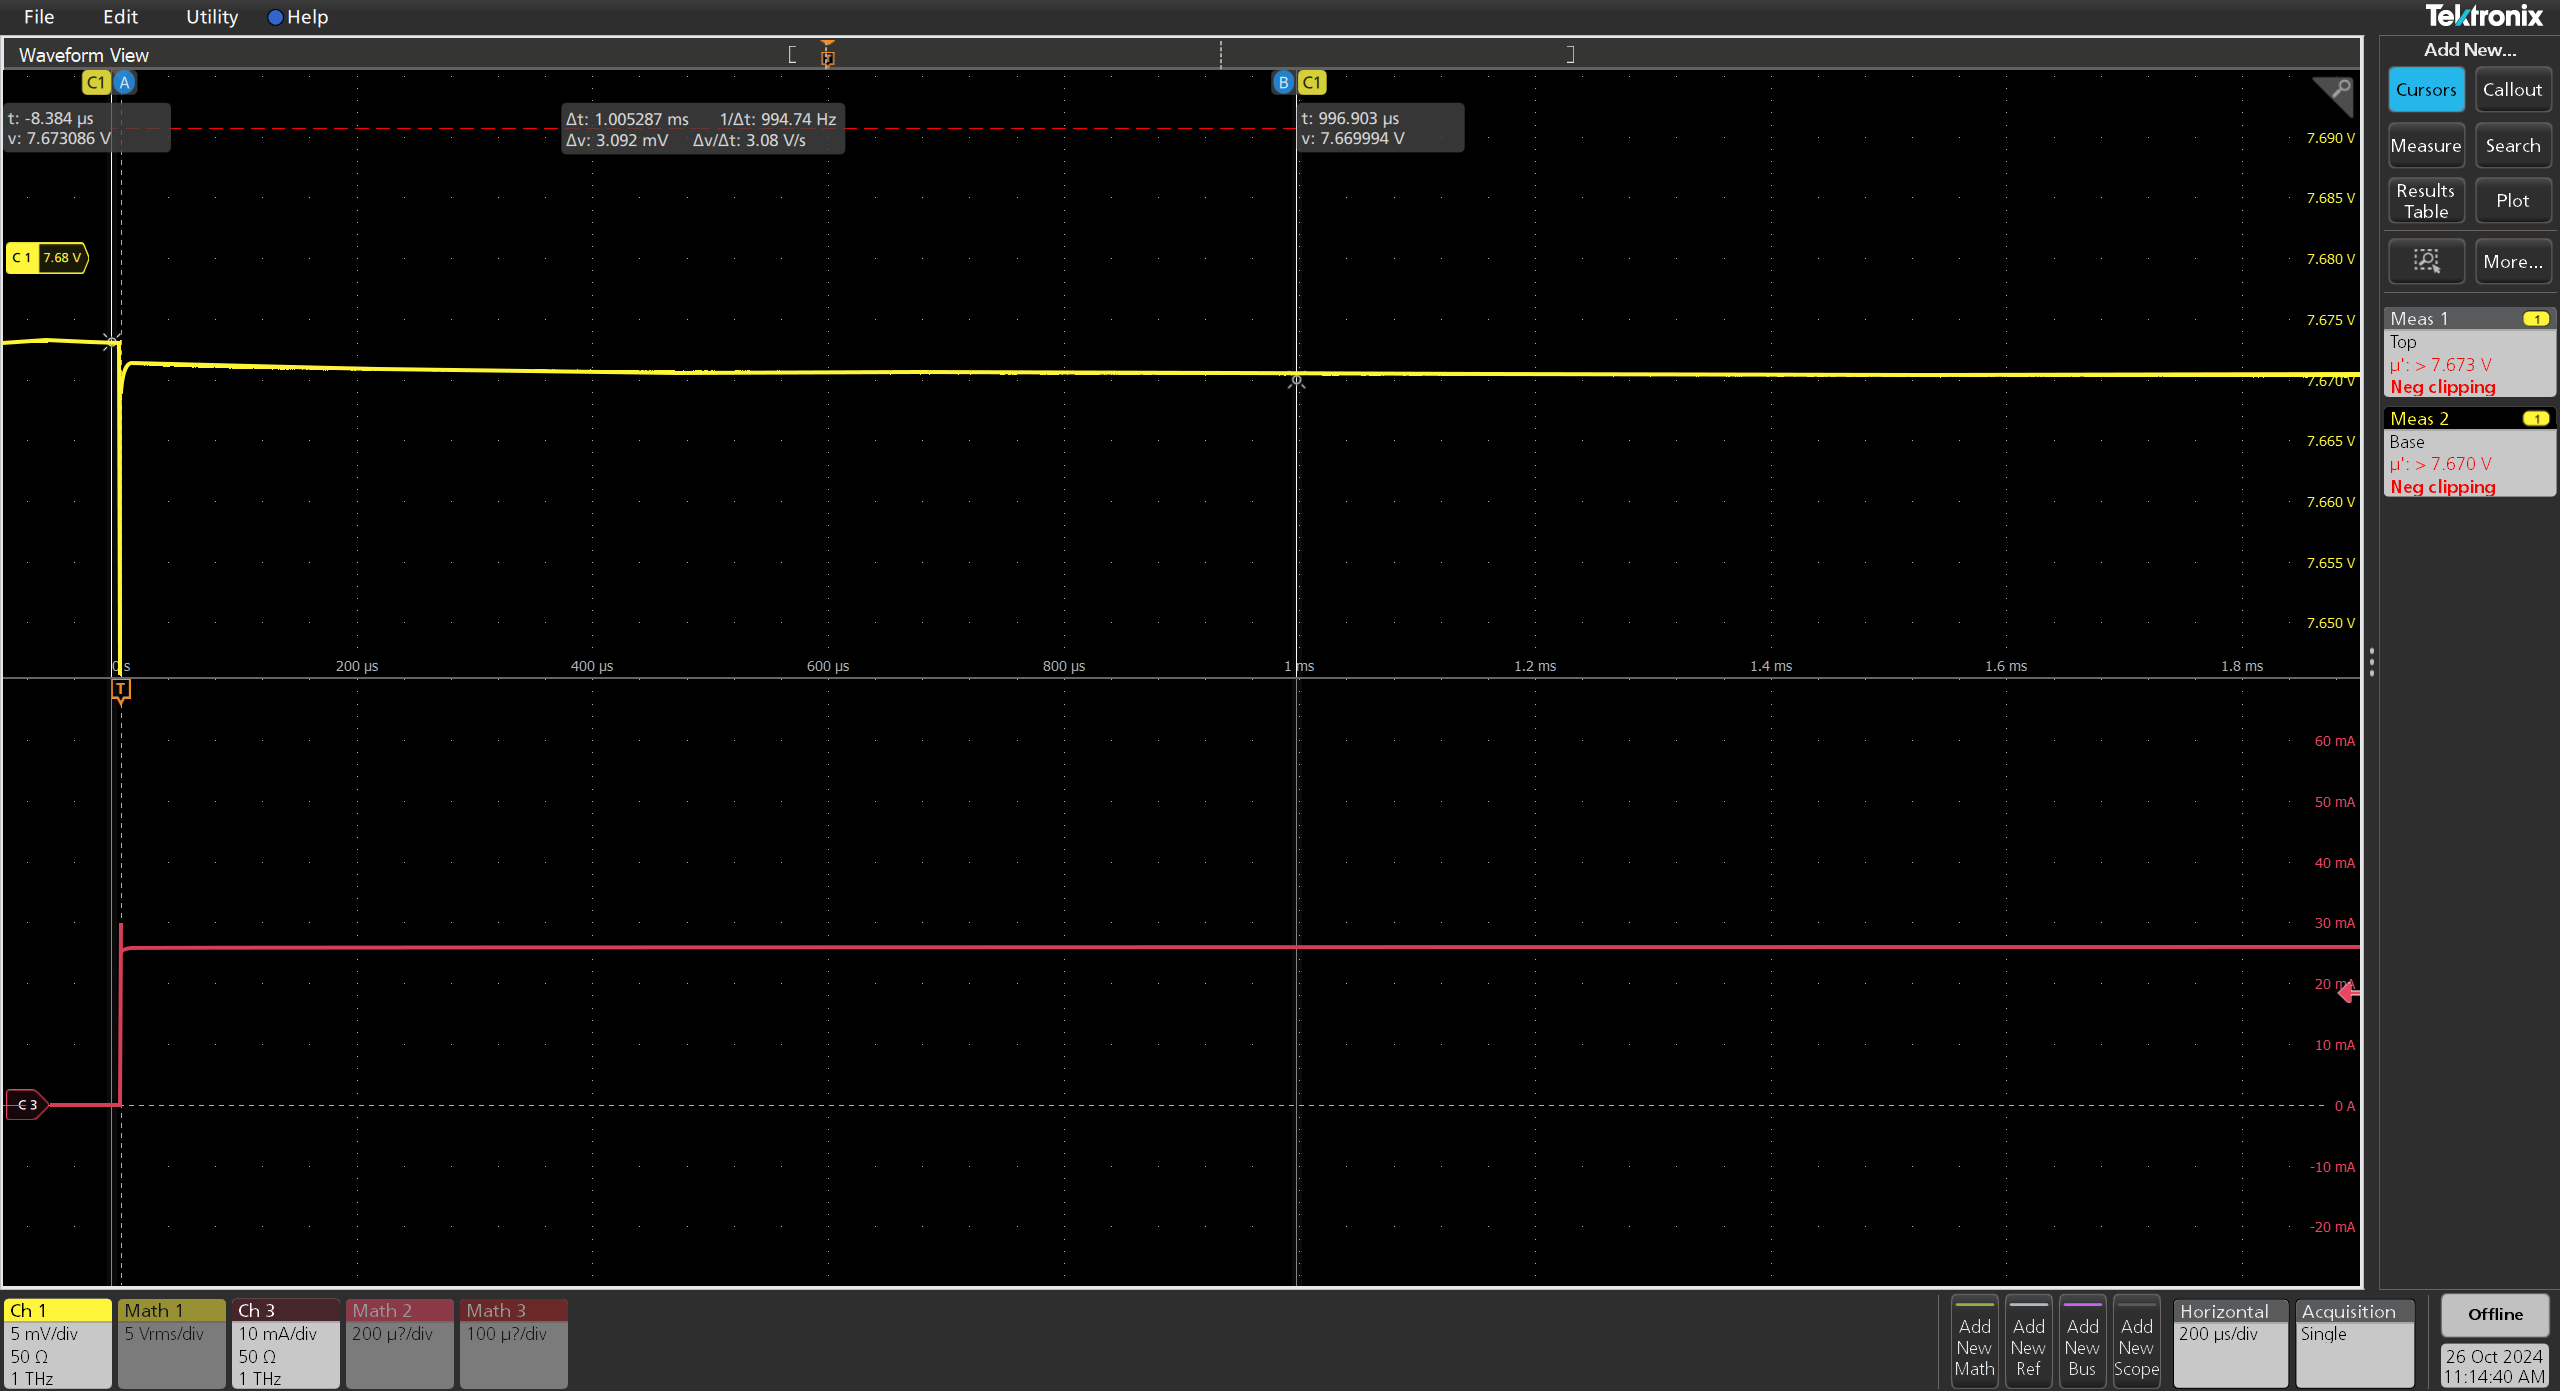This screenshot has width=2560, height=1391.
Task: Click Add New Scope button
Action: [2136, 1342]
